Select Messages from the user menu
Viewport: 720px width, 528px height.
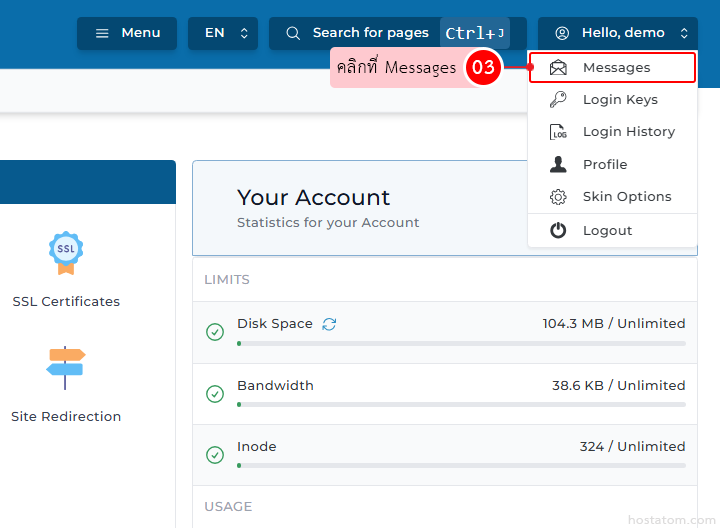click(x=616, y=68)
